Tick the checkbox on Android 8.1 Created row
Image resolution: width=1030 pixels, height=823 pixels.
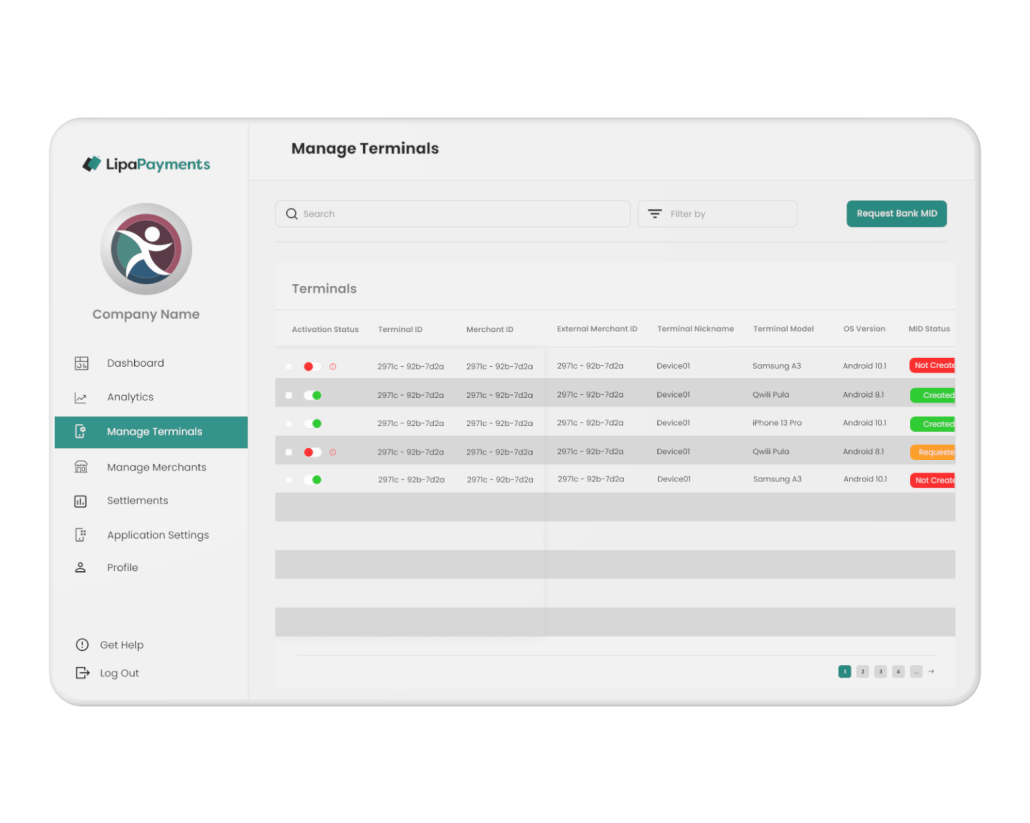[x=289, y=395]
